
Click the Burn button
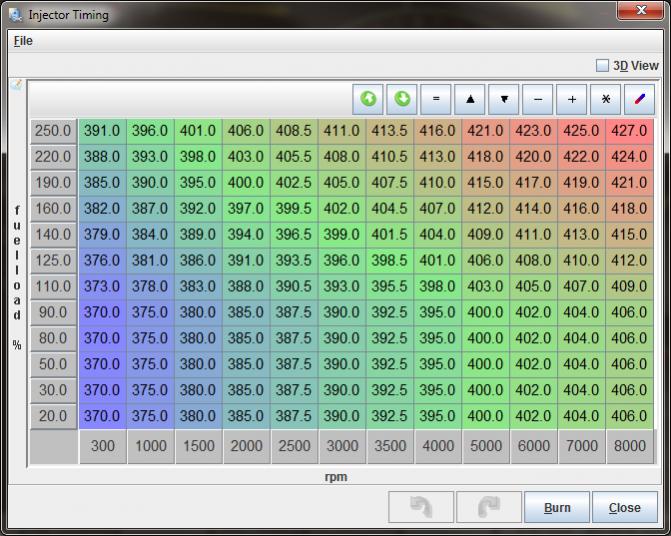(x=557, y=507)
